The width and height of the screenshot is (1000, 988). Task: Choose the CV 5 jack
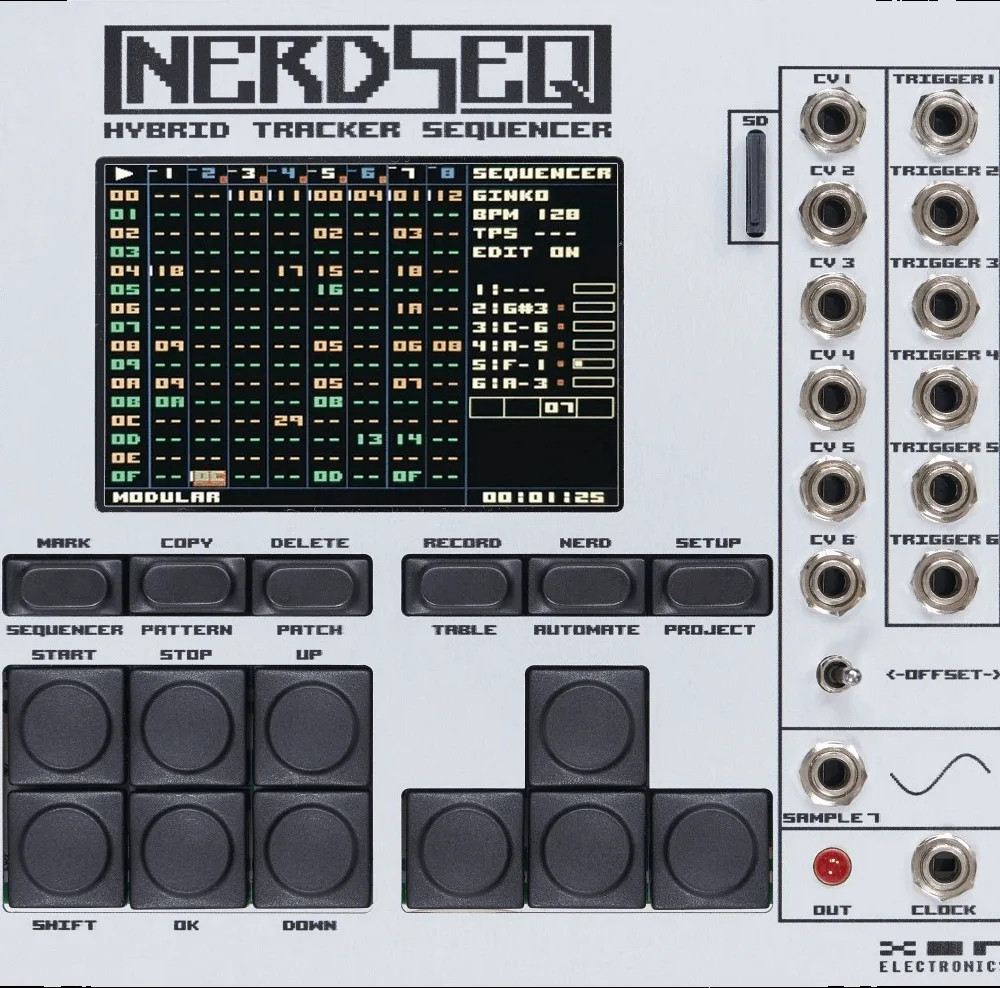click(x=832, y=488)
